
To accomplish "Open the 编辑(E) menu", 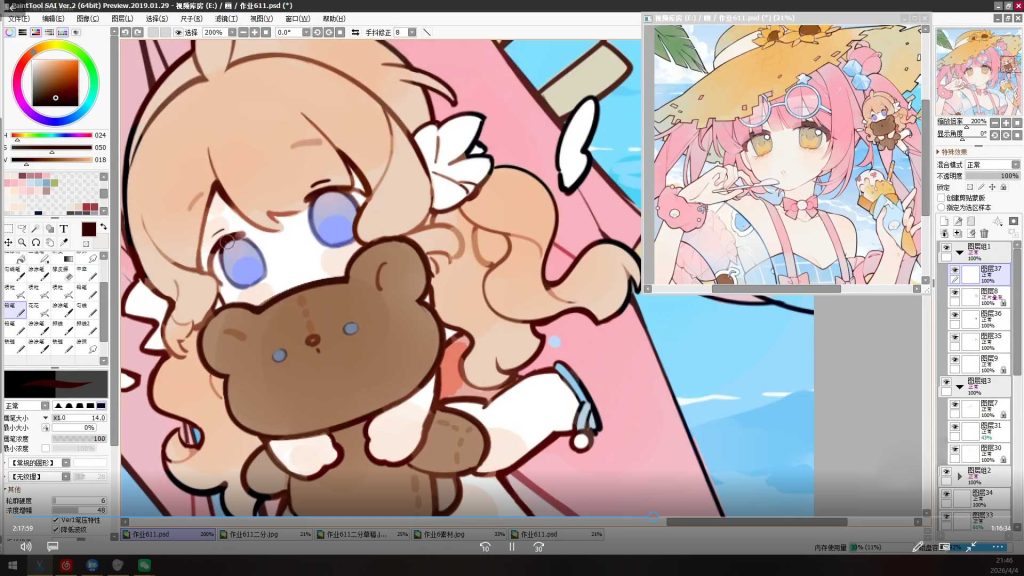I will pos(53,19).
